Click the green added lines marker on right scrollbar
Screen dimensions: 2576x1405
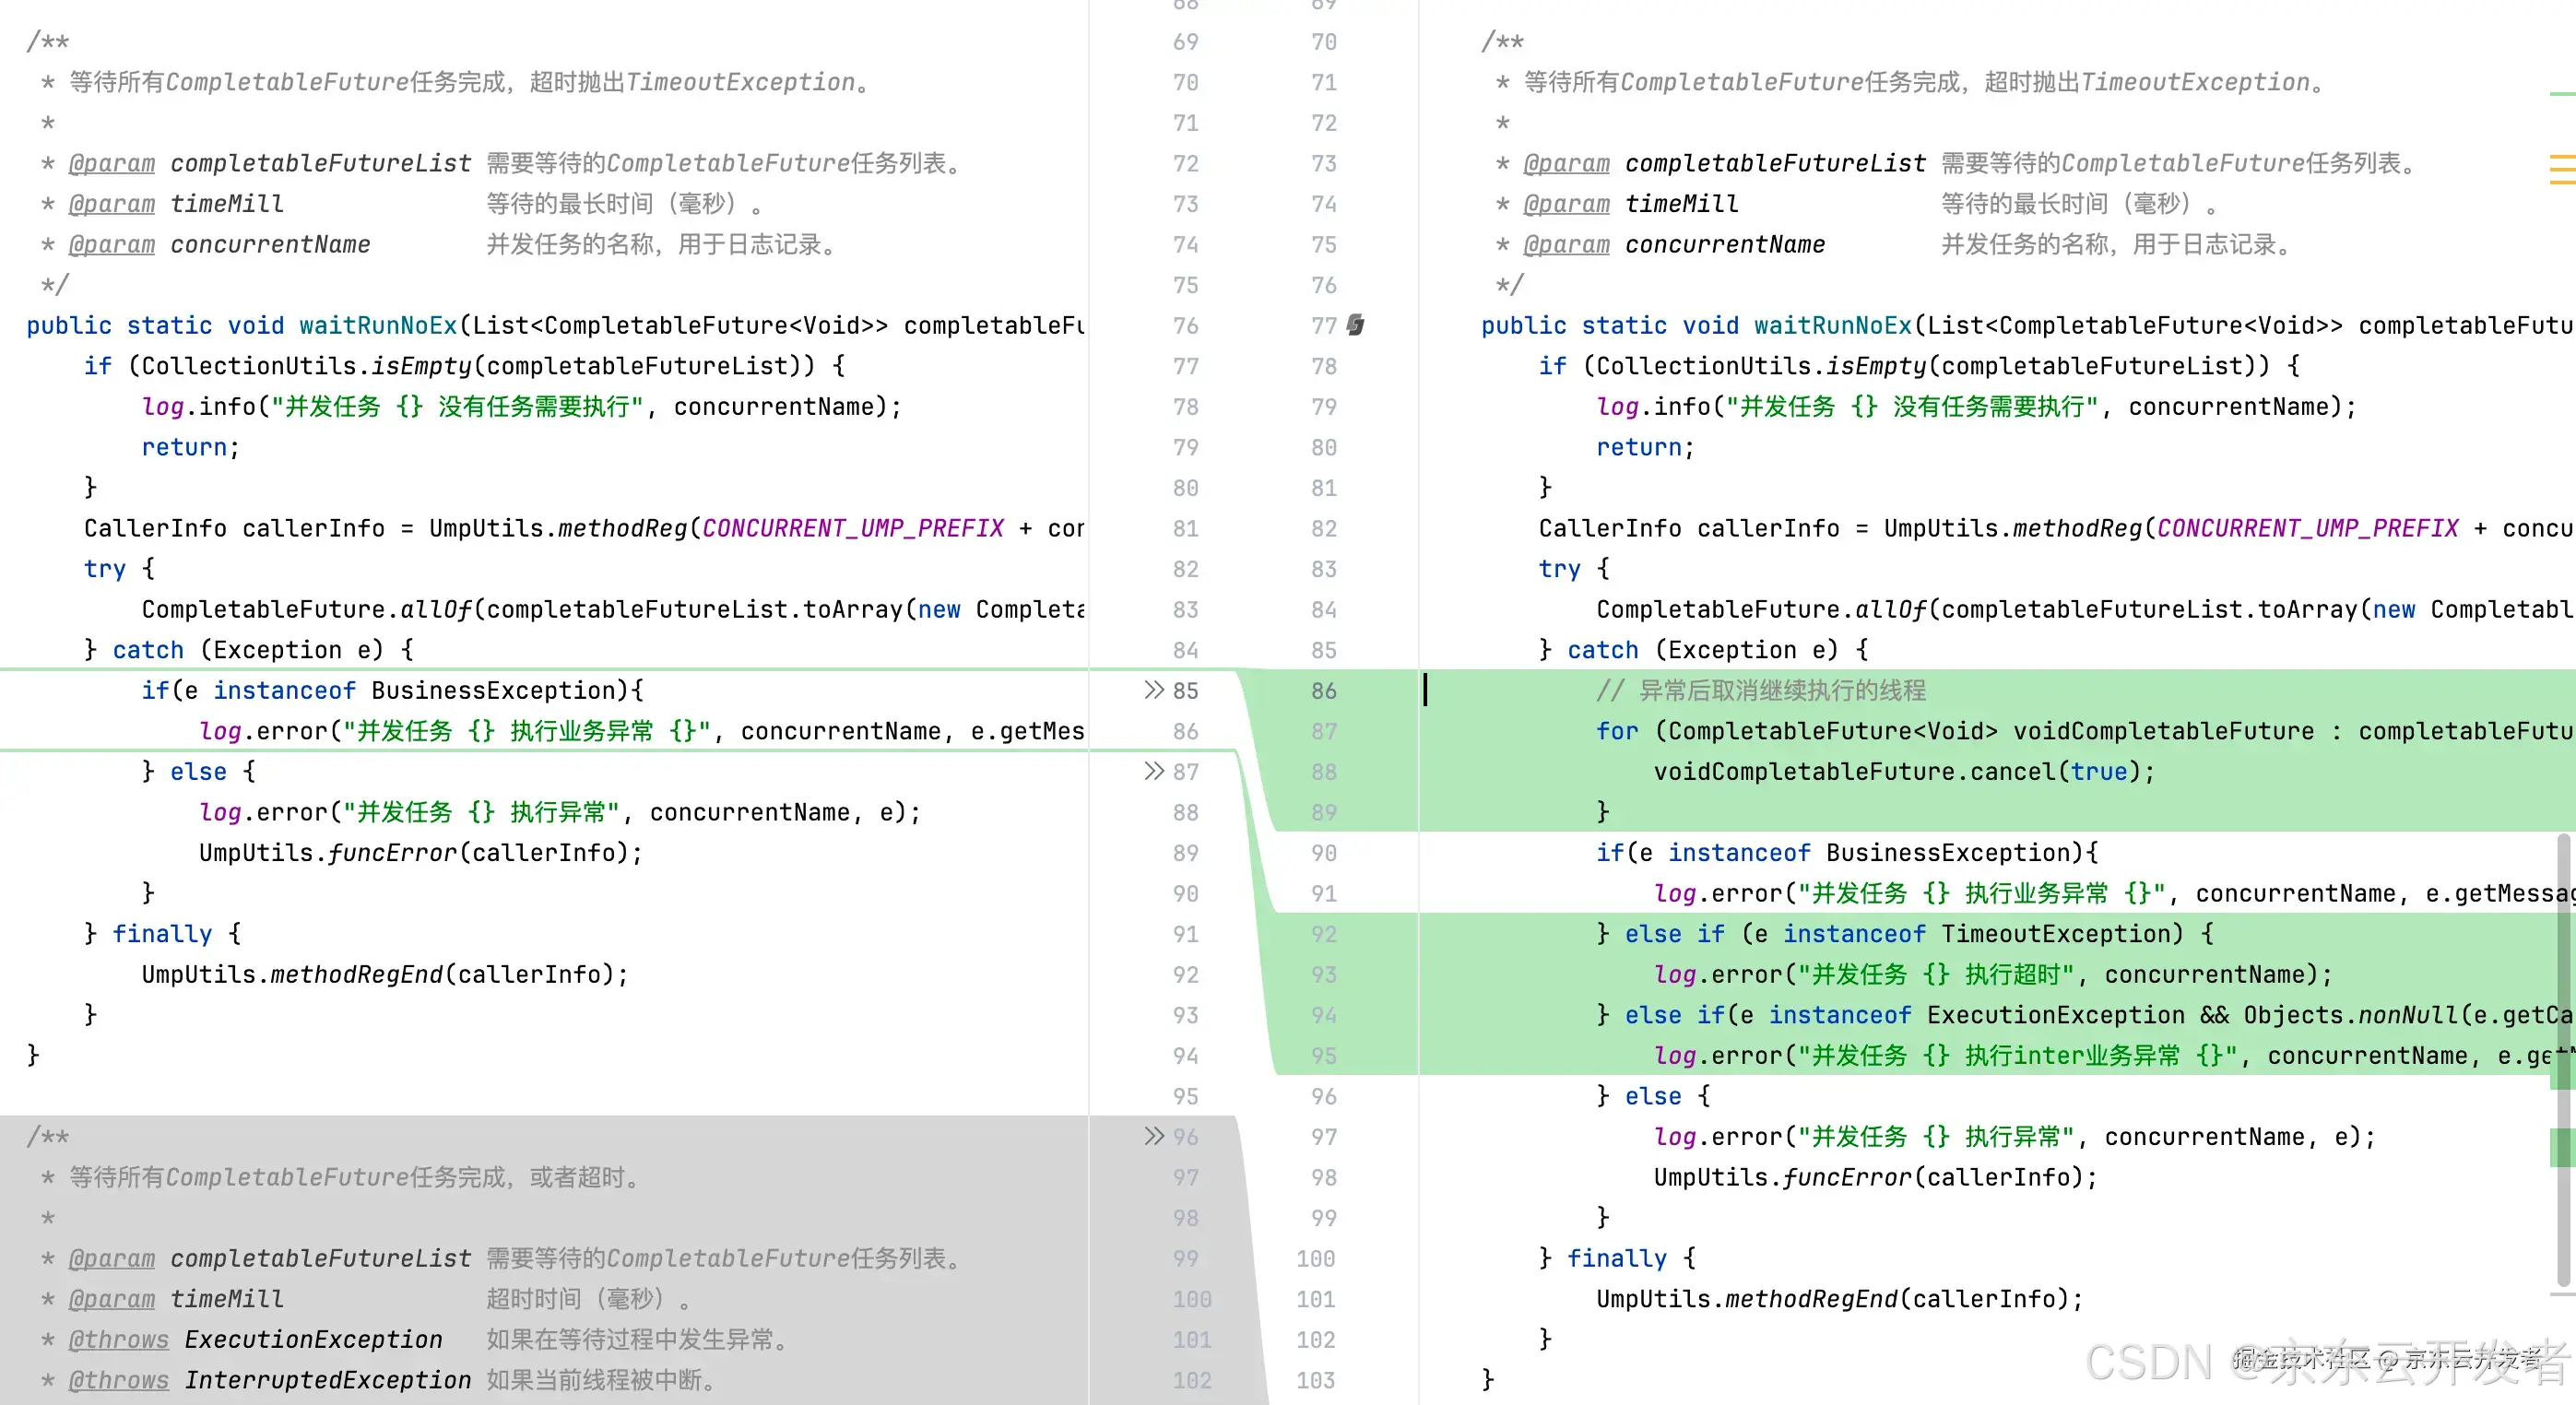2564,1142
